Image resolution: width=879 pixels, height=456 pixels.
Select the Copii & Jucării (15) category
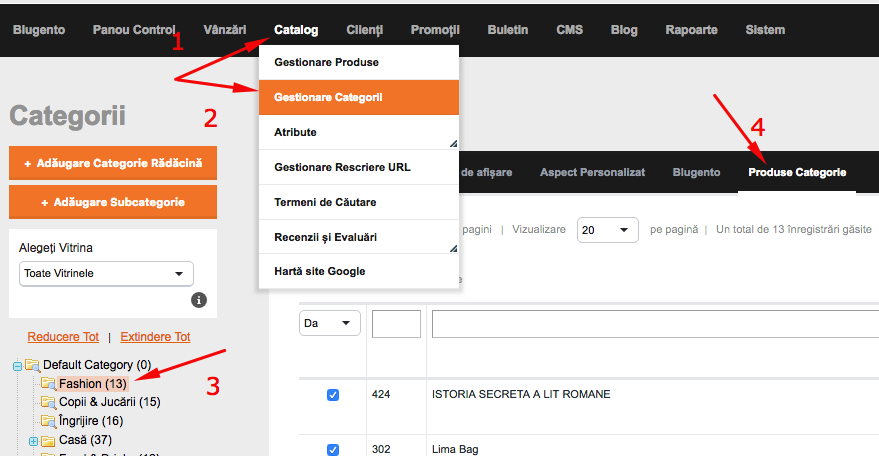(110, 403)
